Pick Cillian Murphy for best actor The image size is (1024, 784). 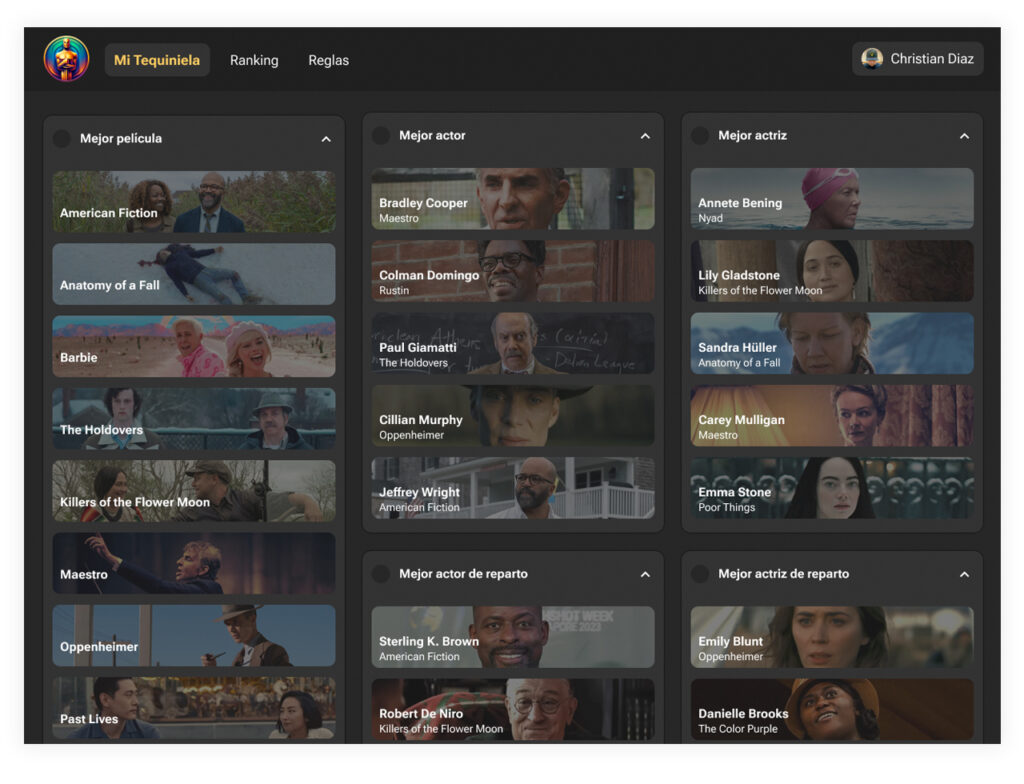[512, 416]
